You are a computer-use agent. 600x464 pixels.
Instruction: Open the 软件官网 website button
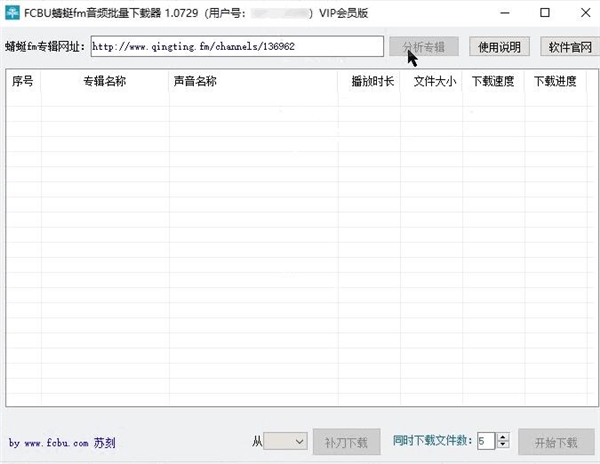(570, 47)
